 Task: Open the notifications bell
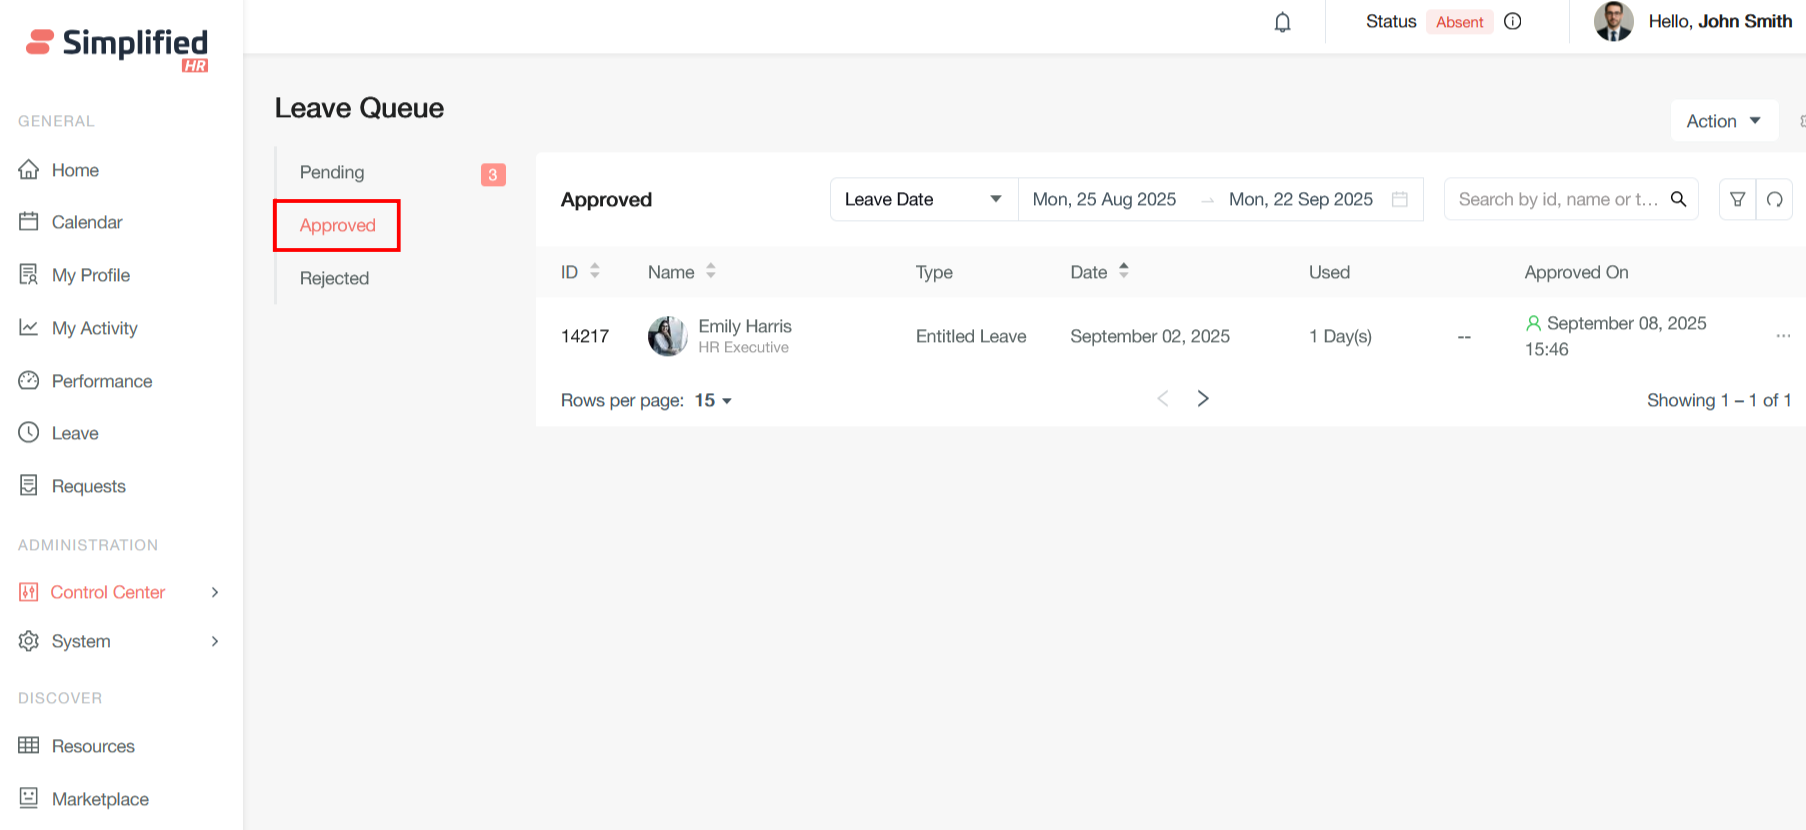pyautogui.click(x=1282, y=22)
